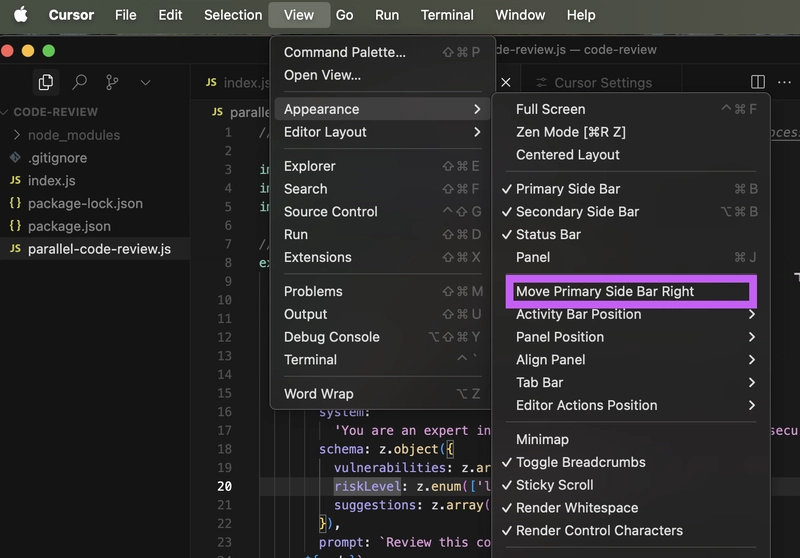The height and width of the screenshot is (558, 800).
Task: Click riskLevel text in code editor
Action: pyautogui.click(x=367, y=486)
